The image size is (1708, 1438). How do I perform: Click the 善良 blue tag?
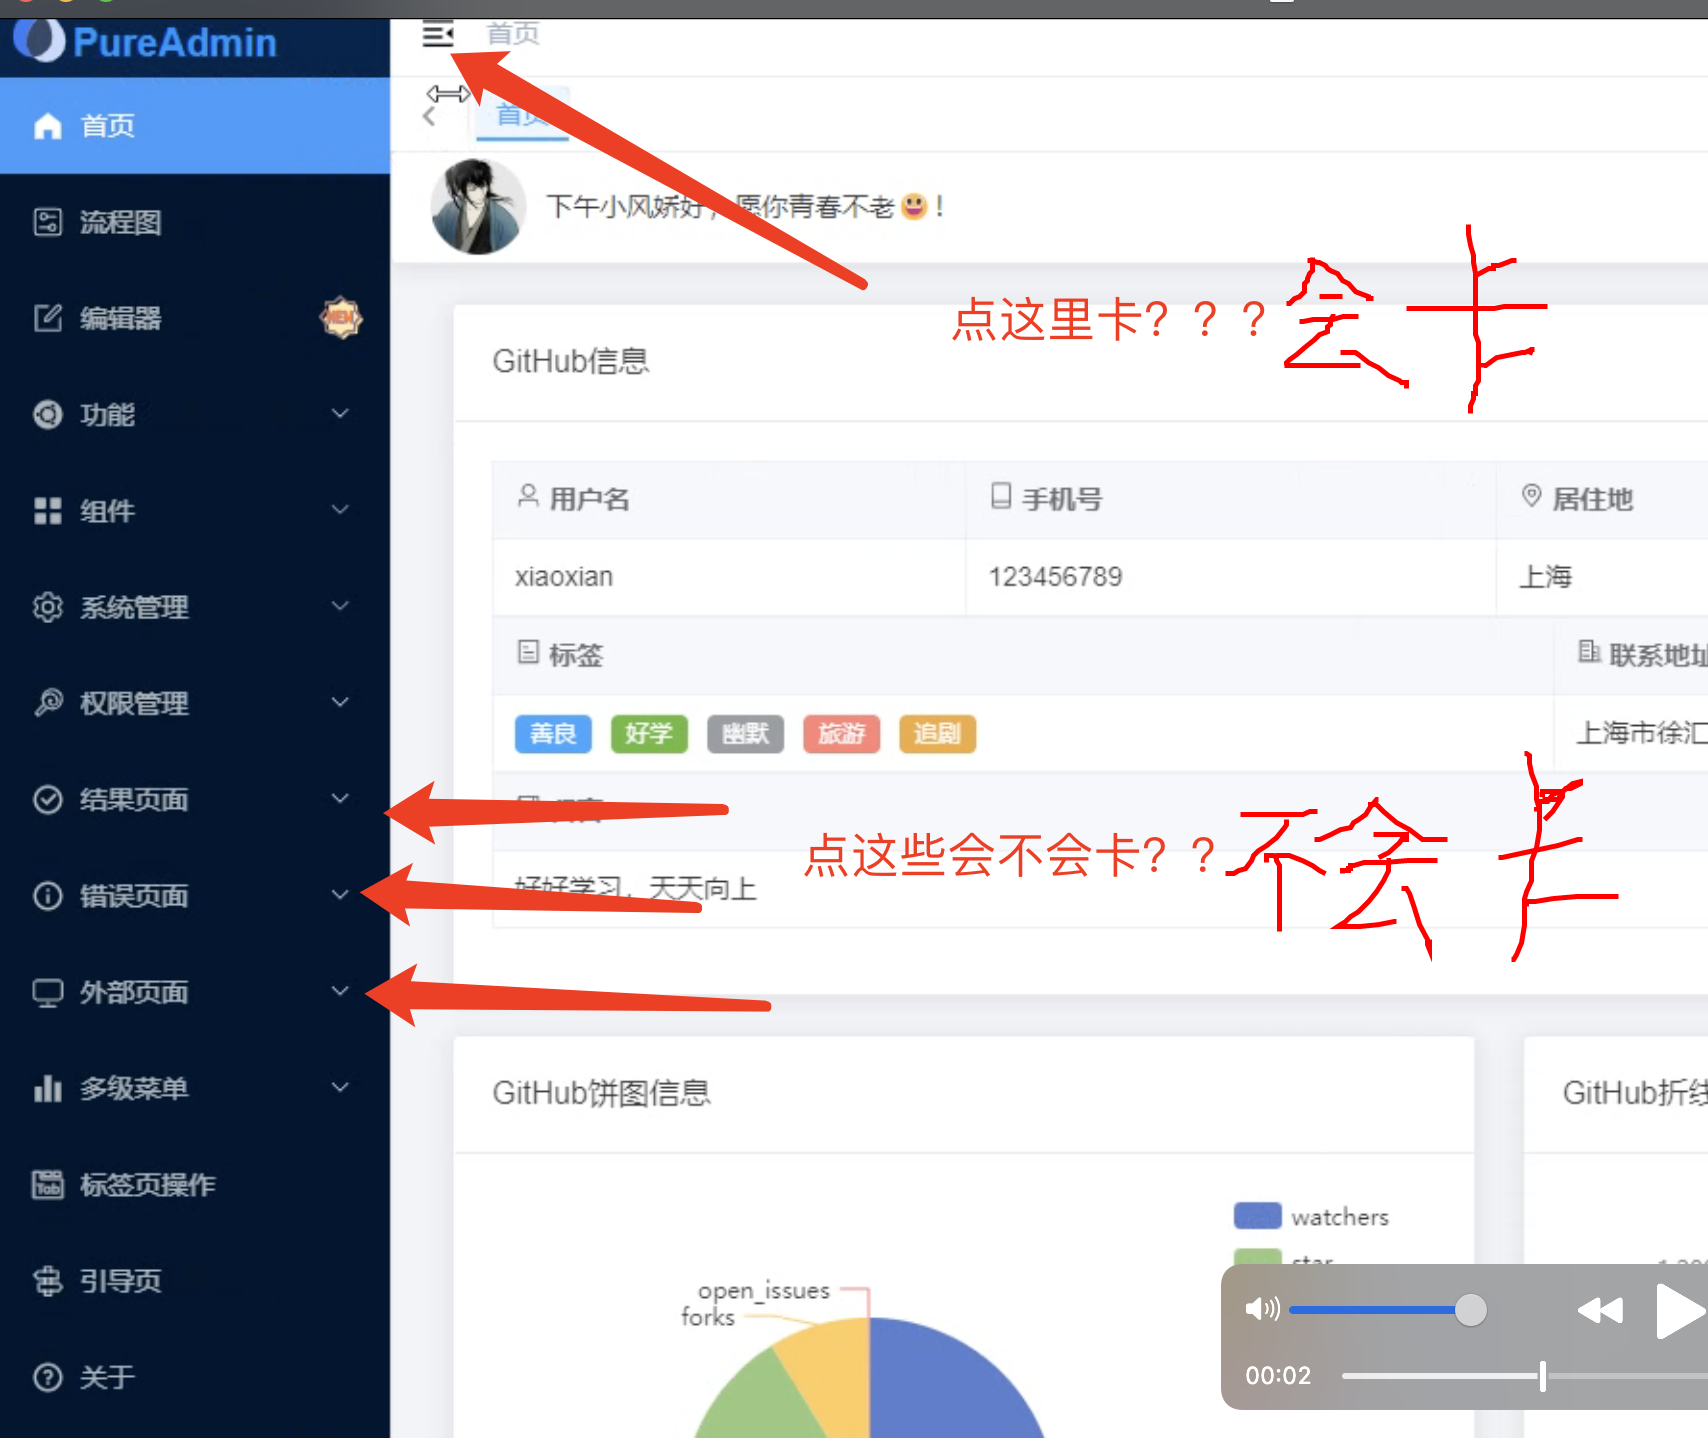(x=552, y=734)
